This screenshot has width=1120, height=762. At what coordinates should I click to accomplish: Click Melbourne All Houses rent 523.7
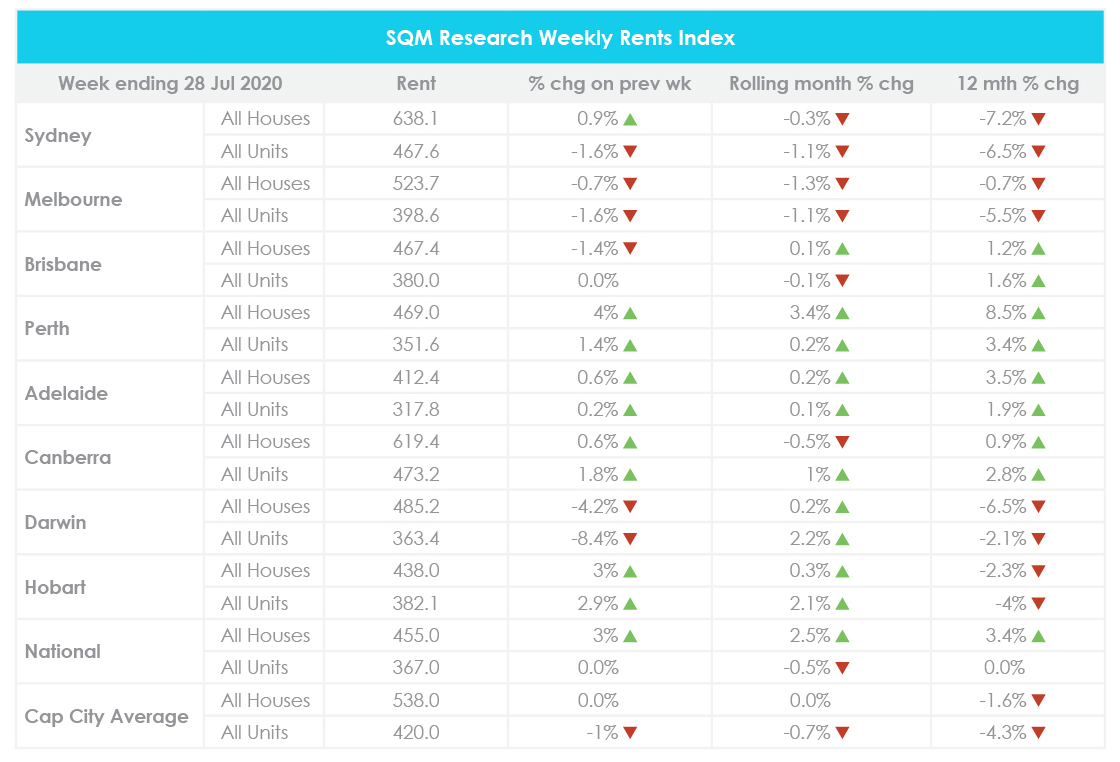416,184
